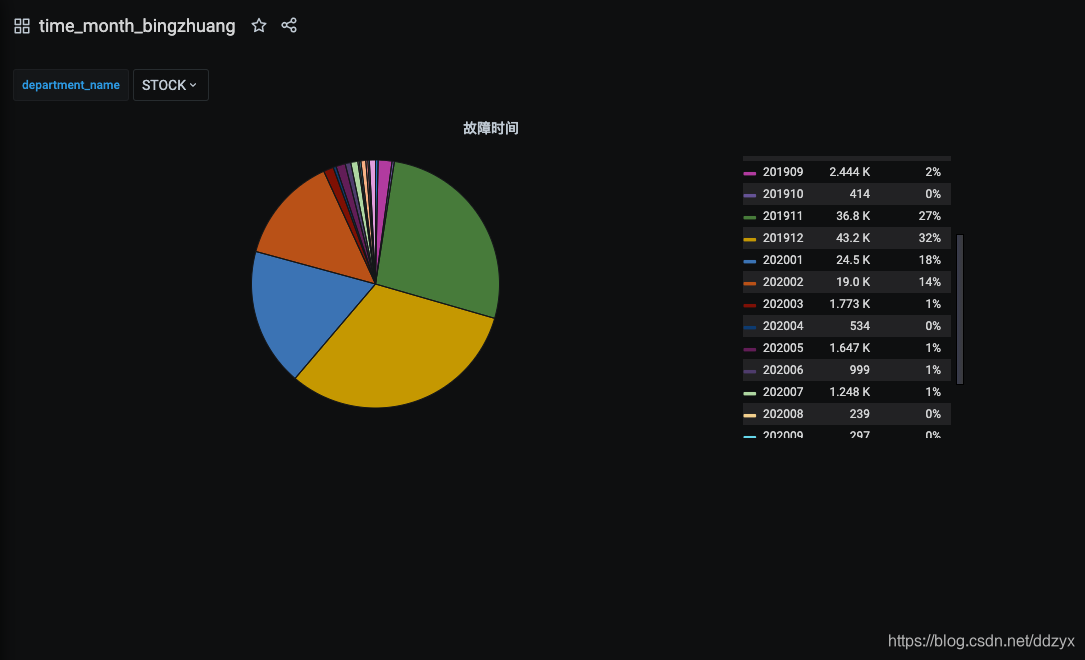Click the 202008 legend color swatch

749,415
